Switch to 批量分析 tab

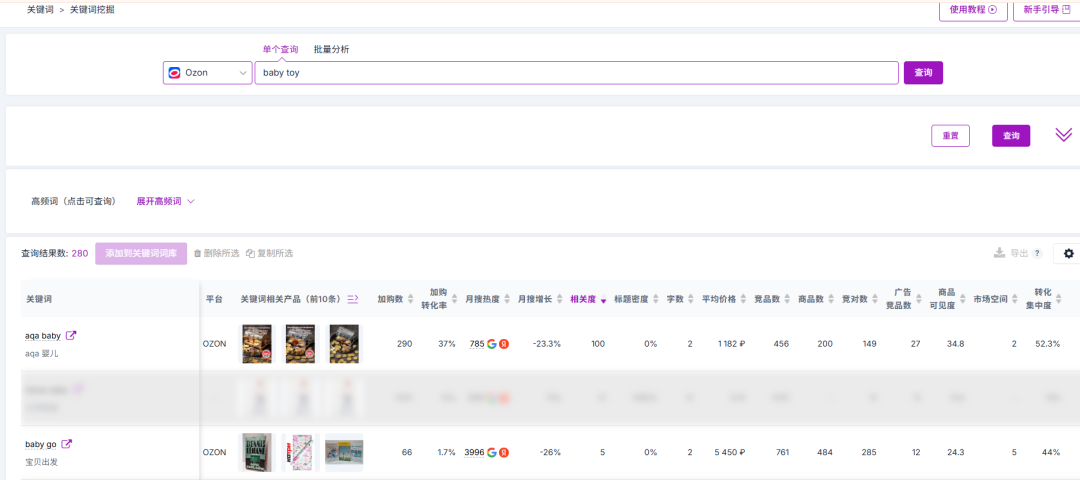331,50
